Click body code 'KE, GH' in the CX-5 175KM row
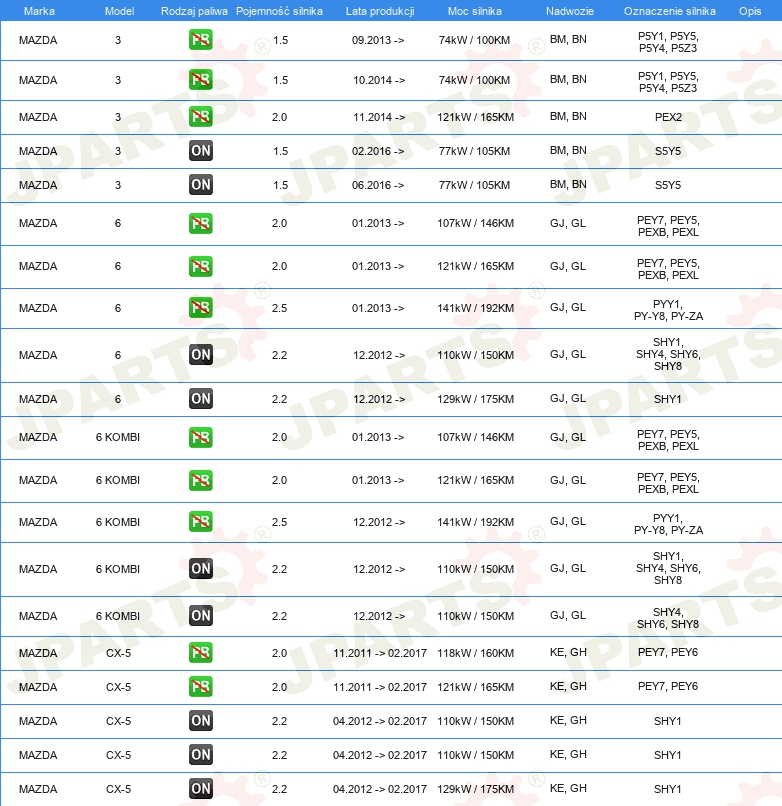 (x=568, y=788)
